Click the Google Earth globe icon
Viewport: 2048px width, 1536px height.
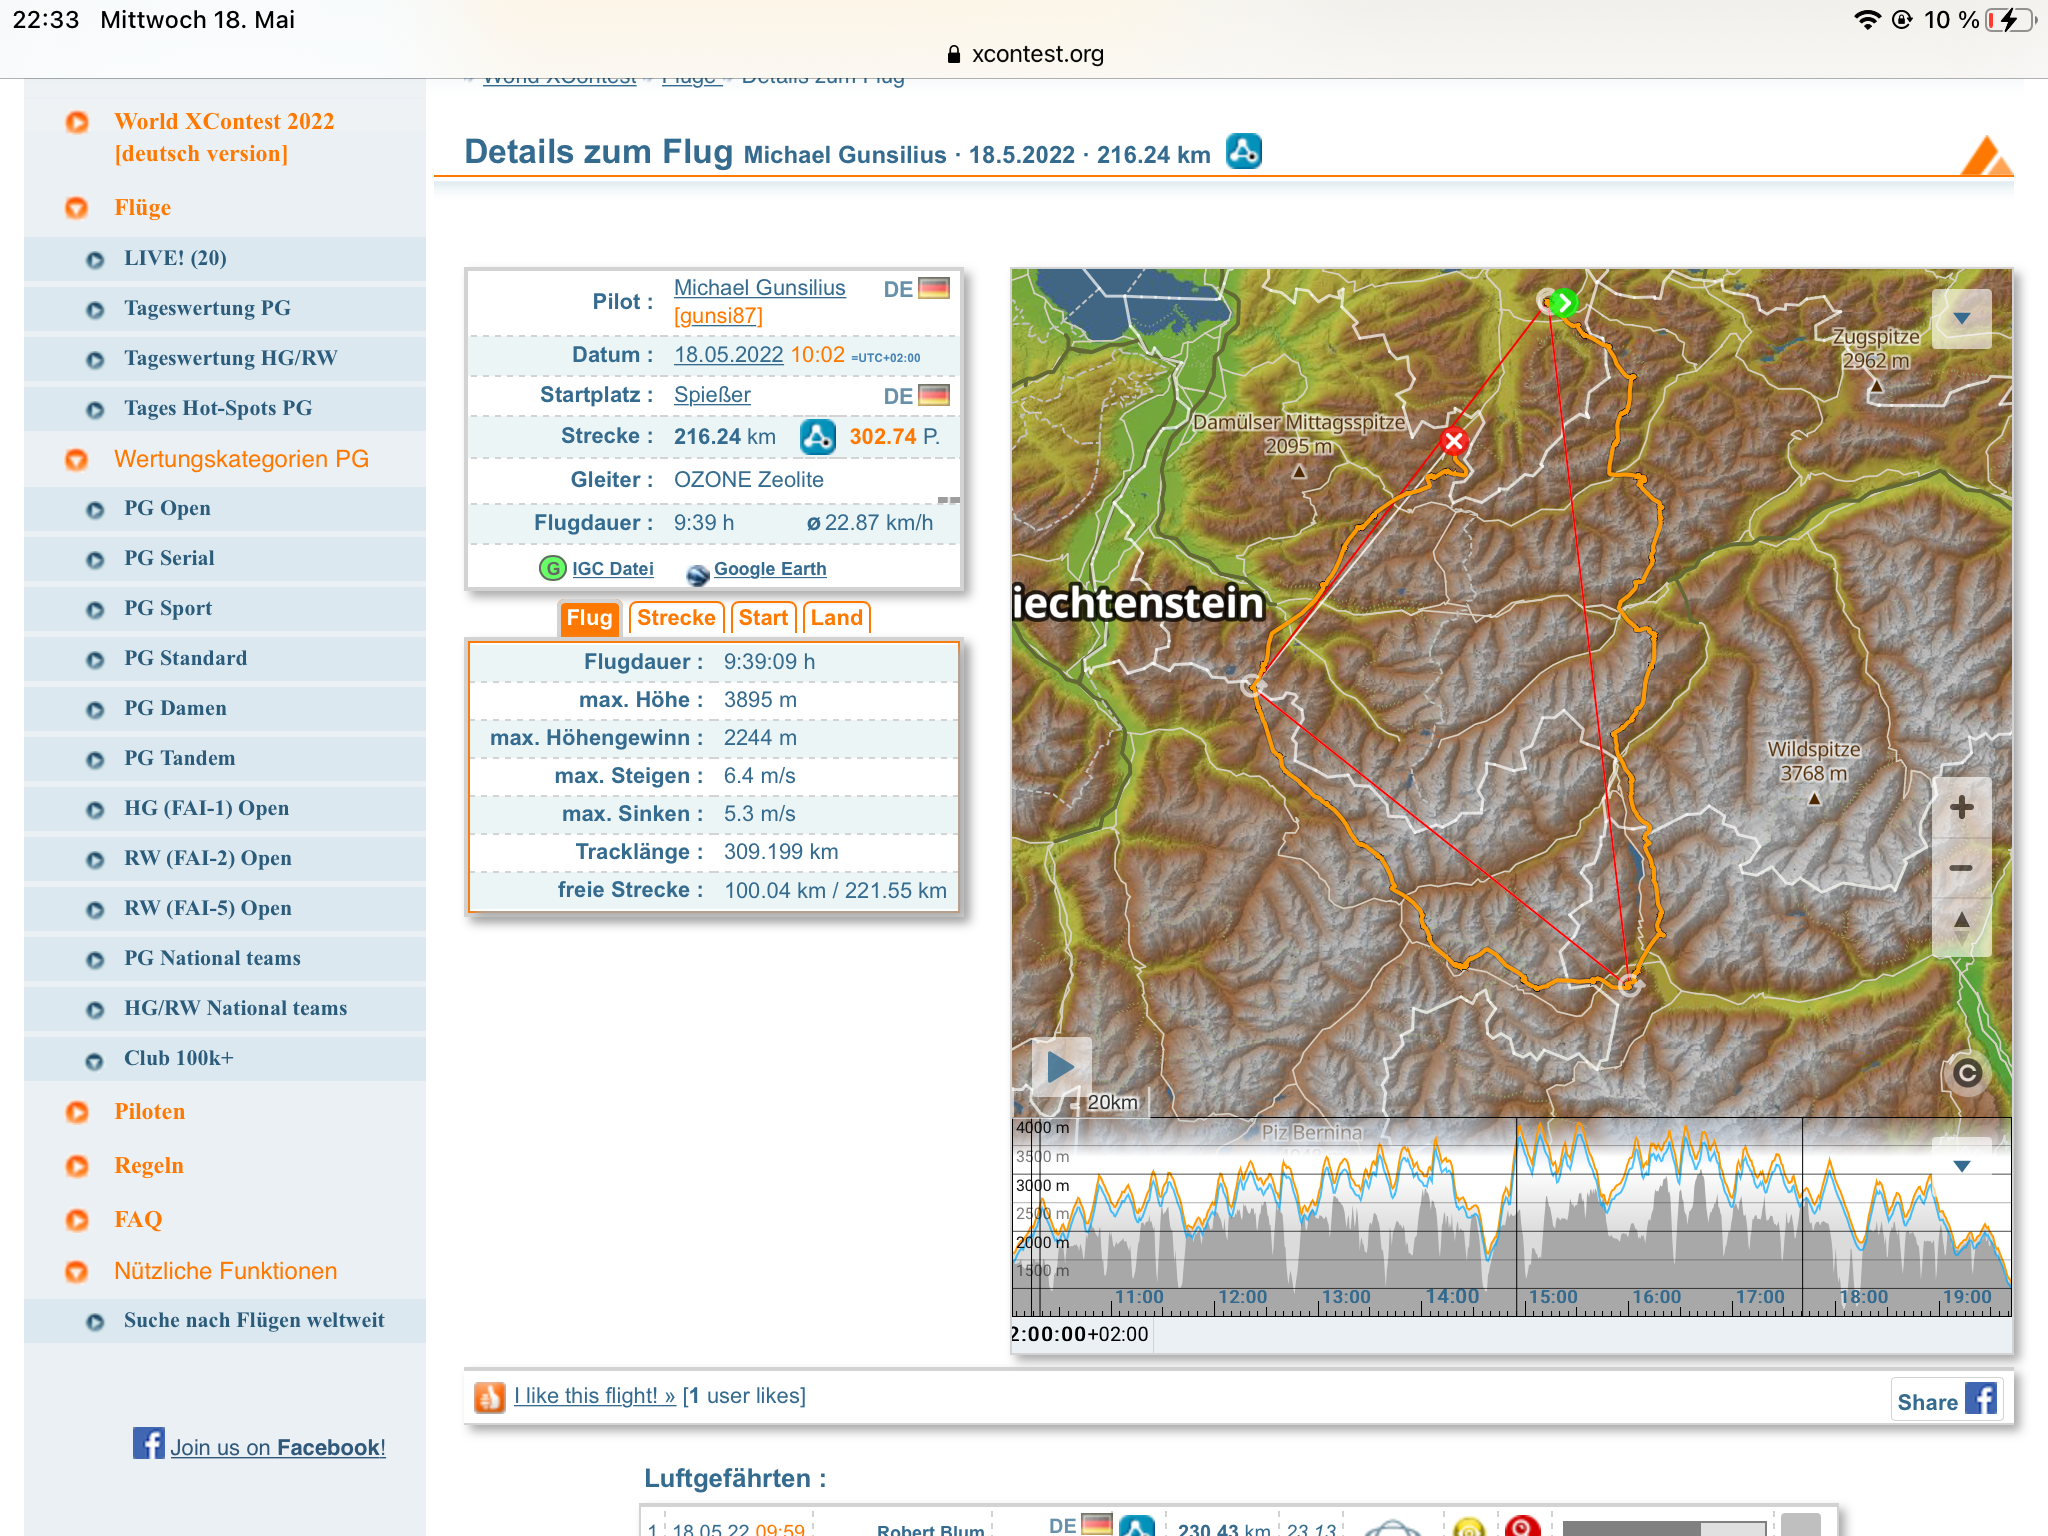698,573
